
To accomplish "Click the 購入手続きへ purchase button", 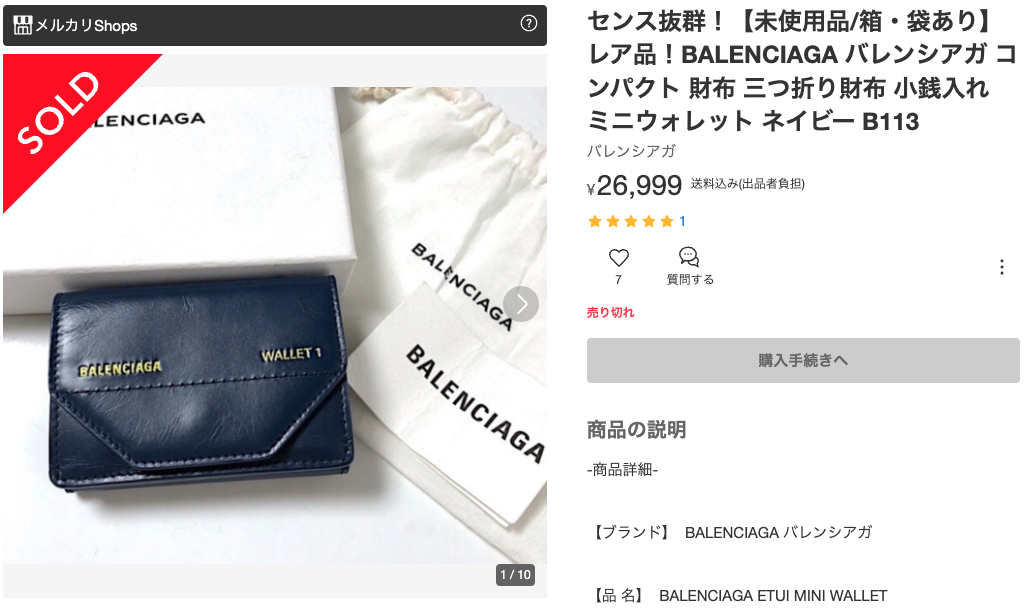I will click(x=803, y=360).
